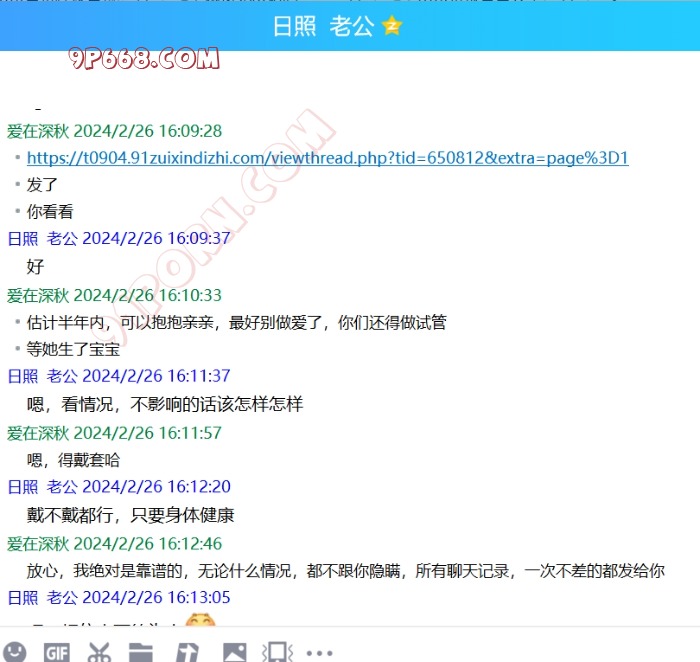Click the reply message 好

(36, 267)
